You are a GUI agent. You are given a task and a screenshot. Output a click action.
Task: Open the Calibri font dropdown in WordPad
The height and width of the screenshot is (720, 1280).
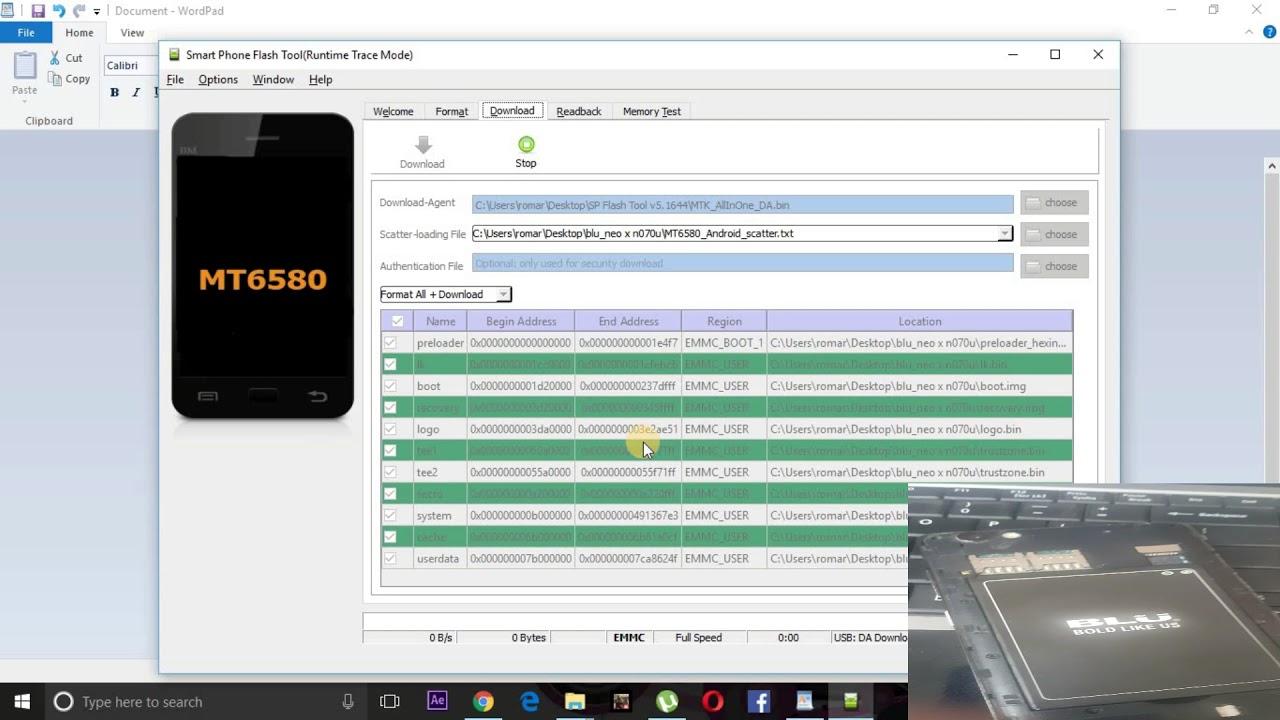pyautogui.click(x=130, y=66)
